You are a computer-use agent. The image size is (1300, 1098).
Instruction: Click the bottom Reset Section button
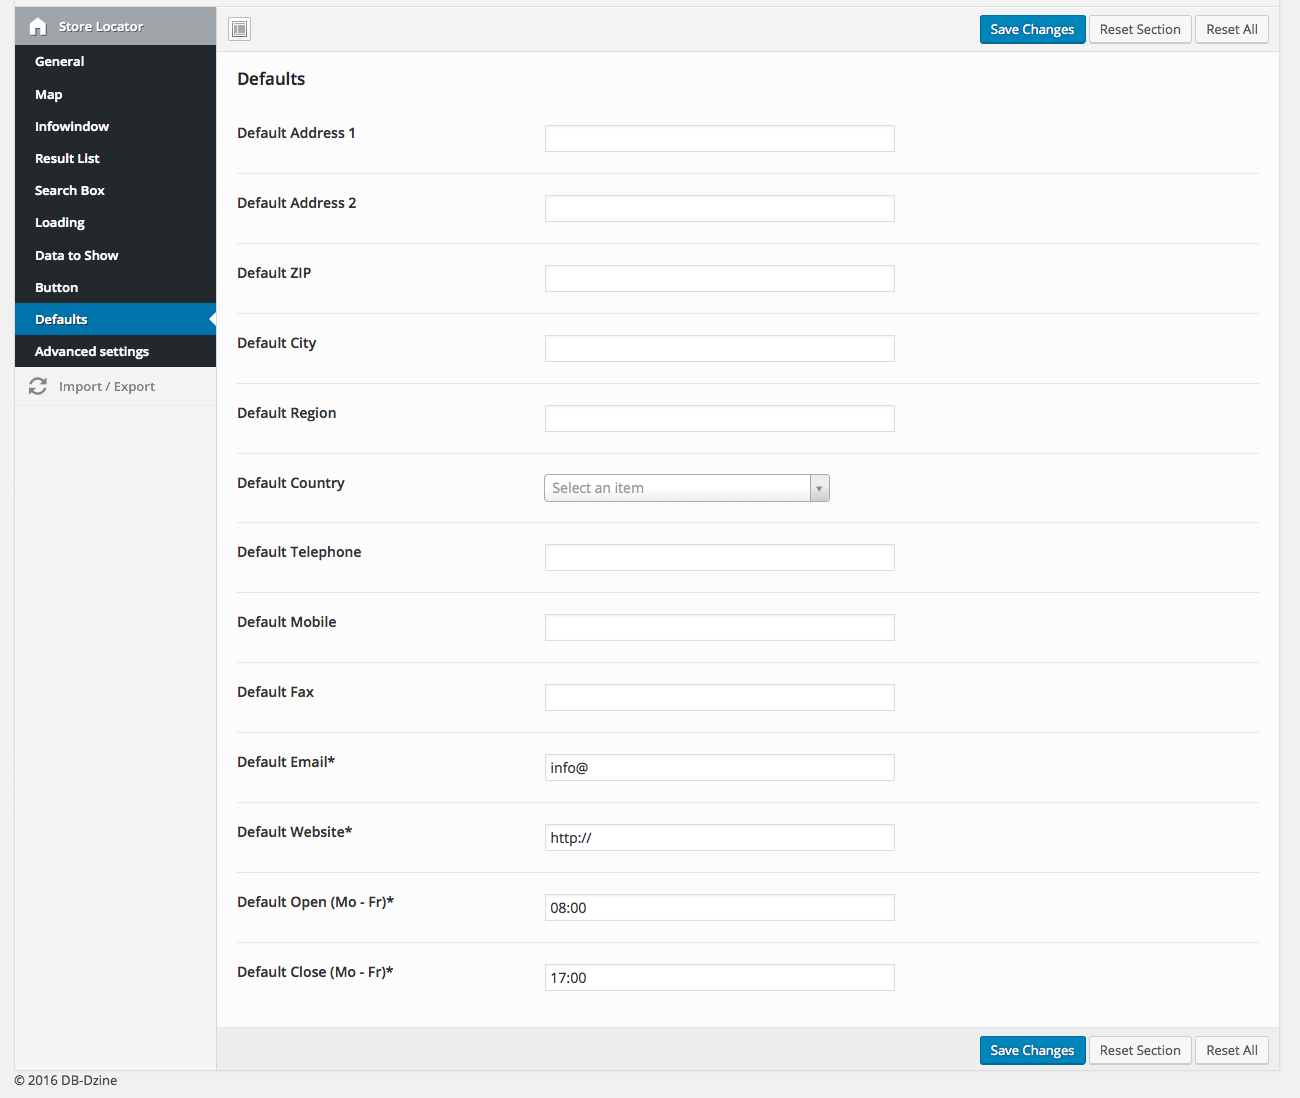1140,1050
